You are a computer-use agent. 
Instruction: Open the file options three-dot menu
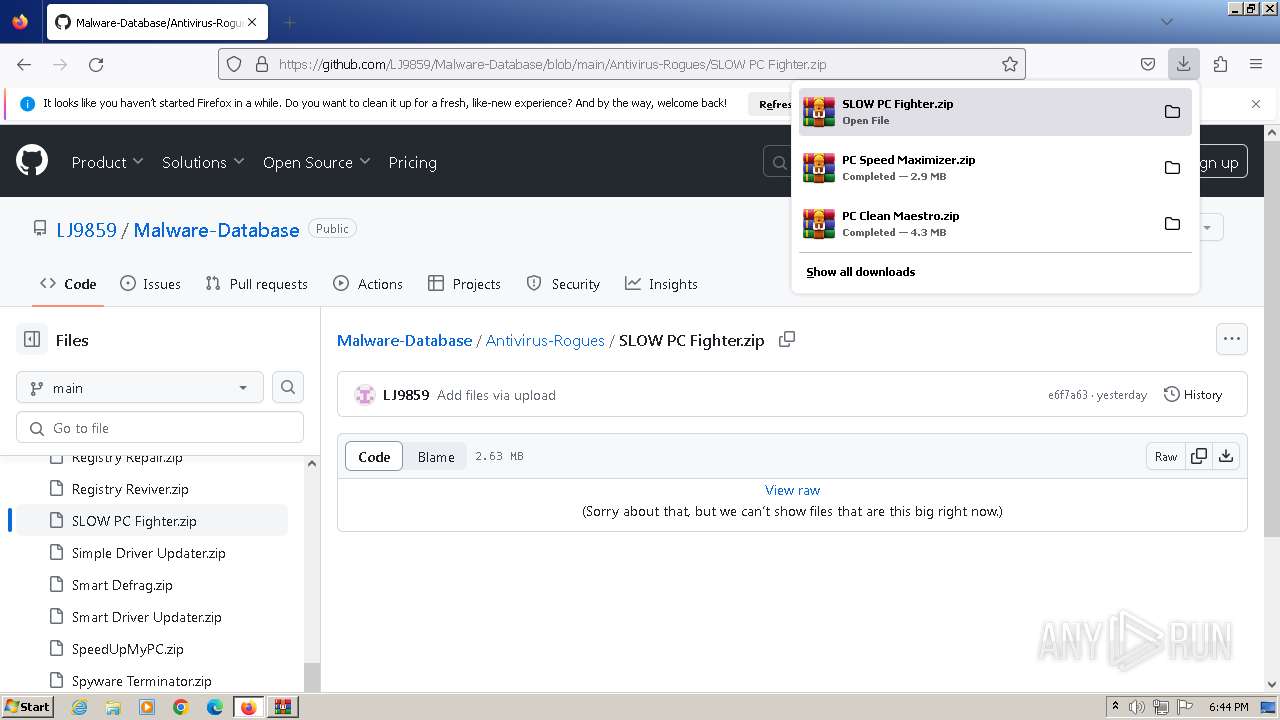pos(1232,339)
